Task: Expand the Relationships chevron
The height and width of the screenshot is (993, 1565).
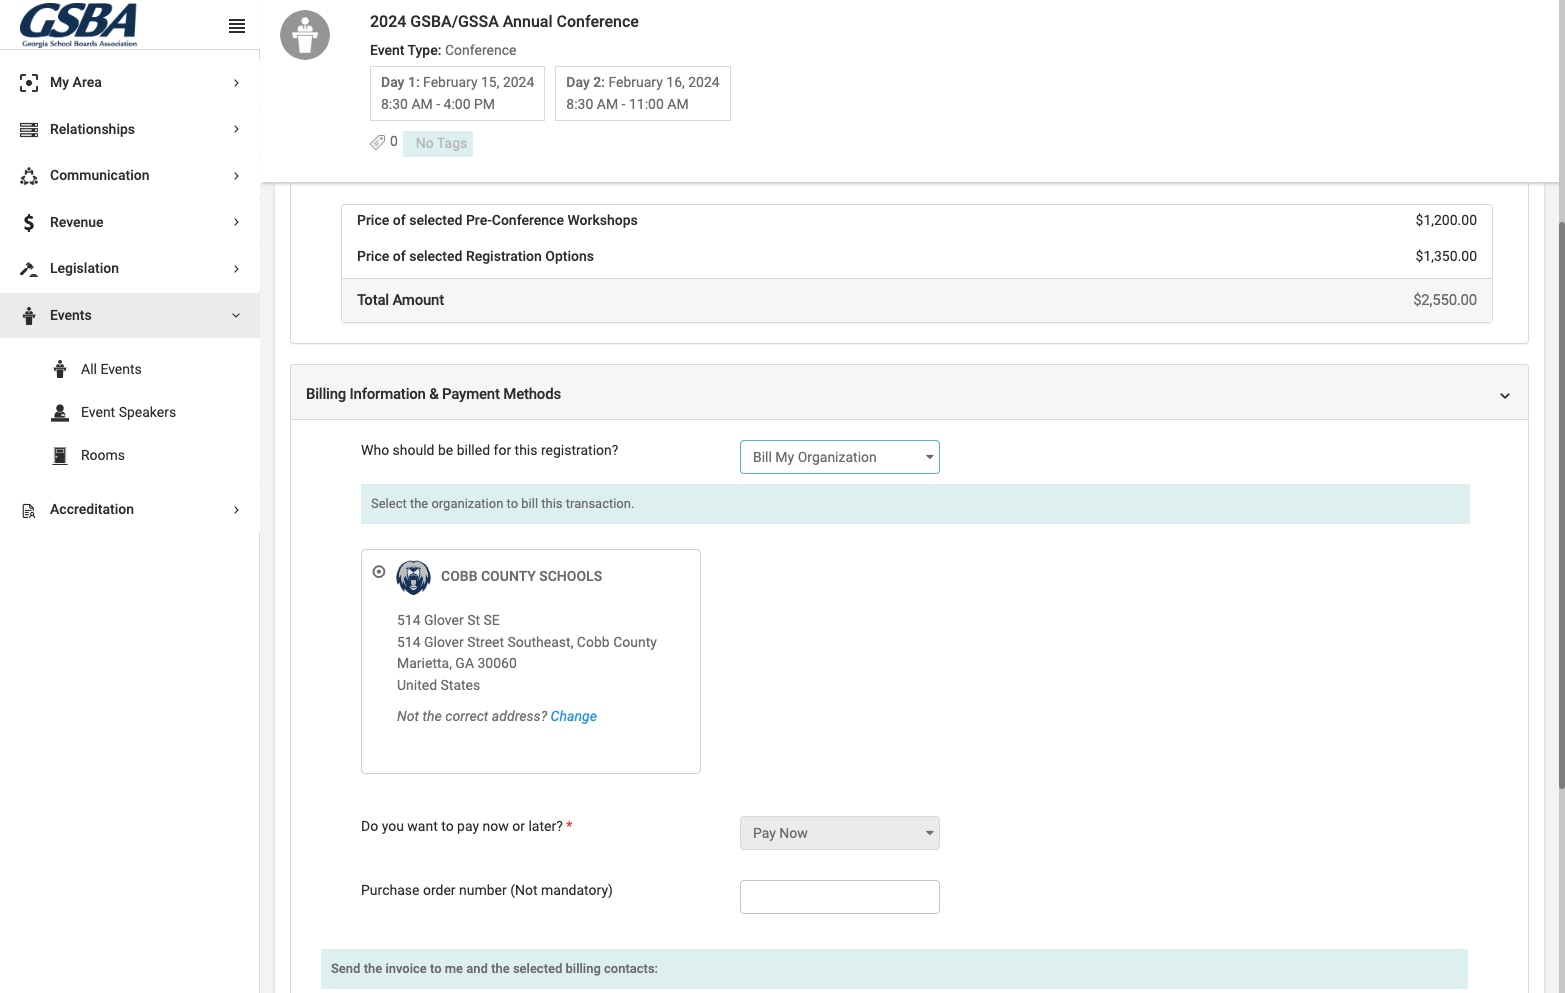Action: [x=236, y=129]
